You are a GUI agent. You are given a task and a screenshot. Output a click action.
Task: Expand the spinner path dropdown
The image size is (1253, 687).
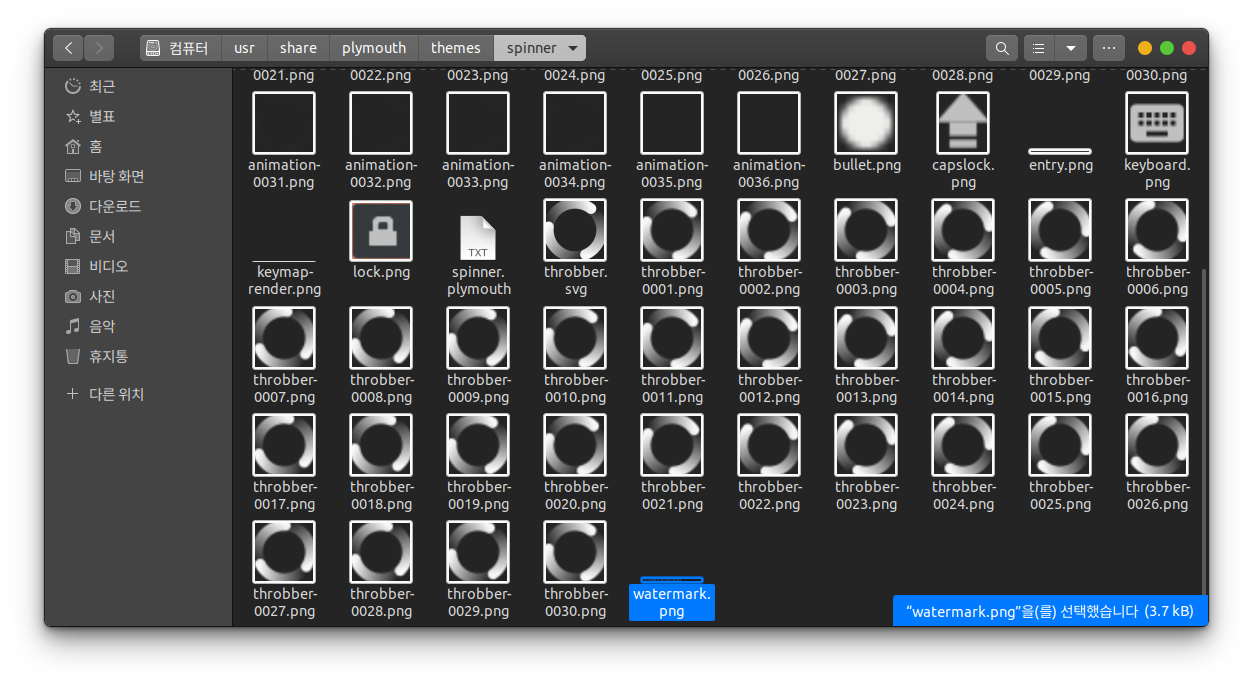[572, 48]
